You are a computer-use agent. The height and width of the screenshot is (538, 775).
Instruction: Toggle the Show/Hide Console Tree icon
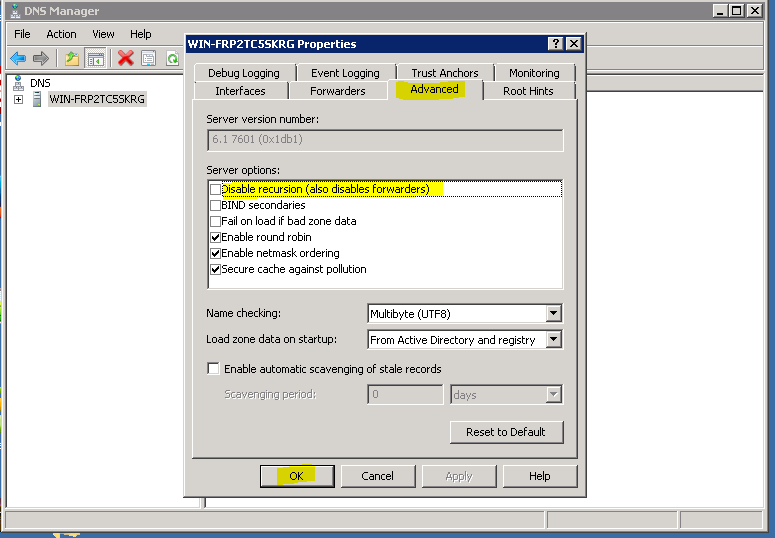(x=96, y=58)
